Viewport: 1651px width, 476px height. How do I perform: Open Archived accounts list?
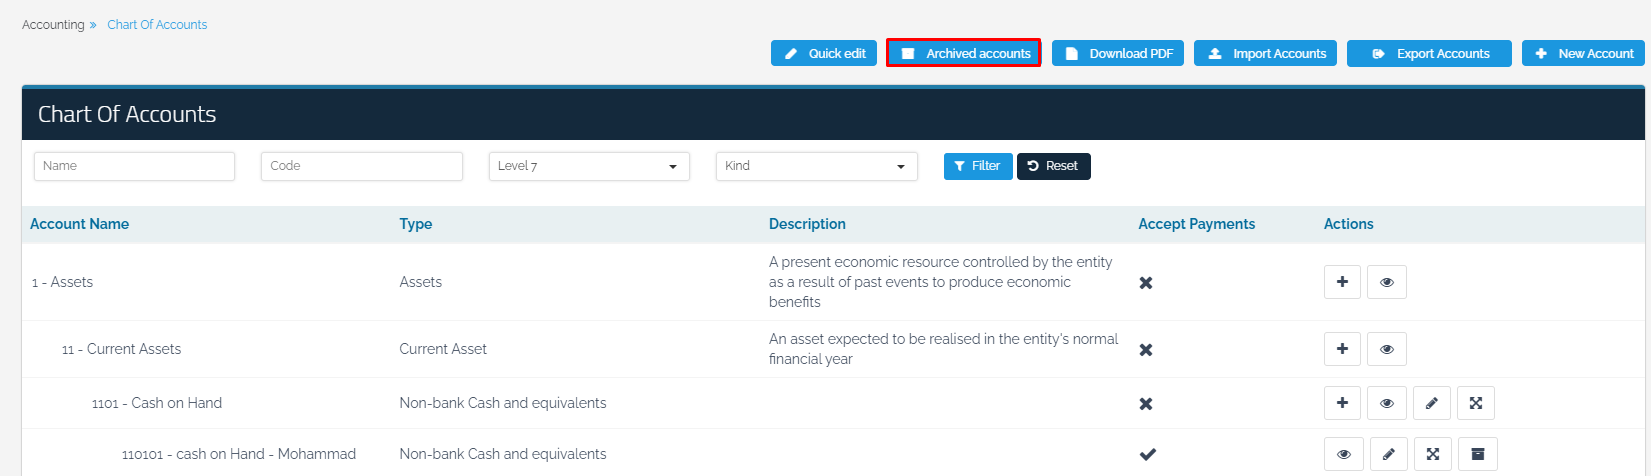[x=963, y=53]
